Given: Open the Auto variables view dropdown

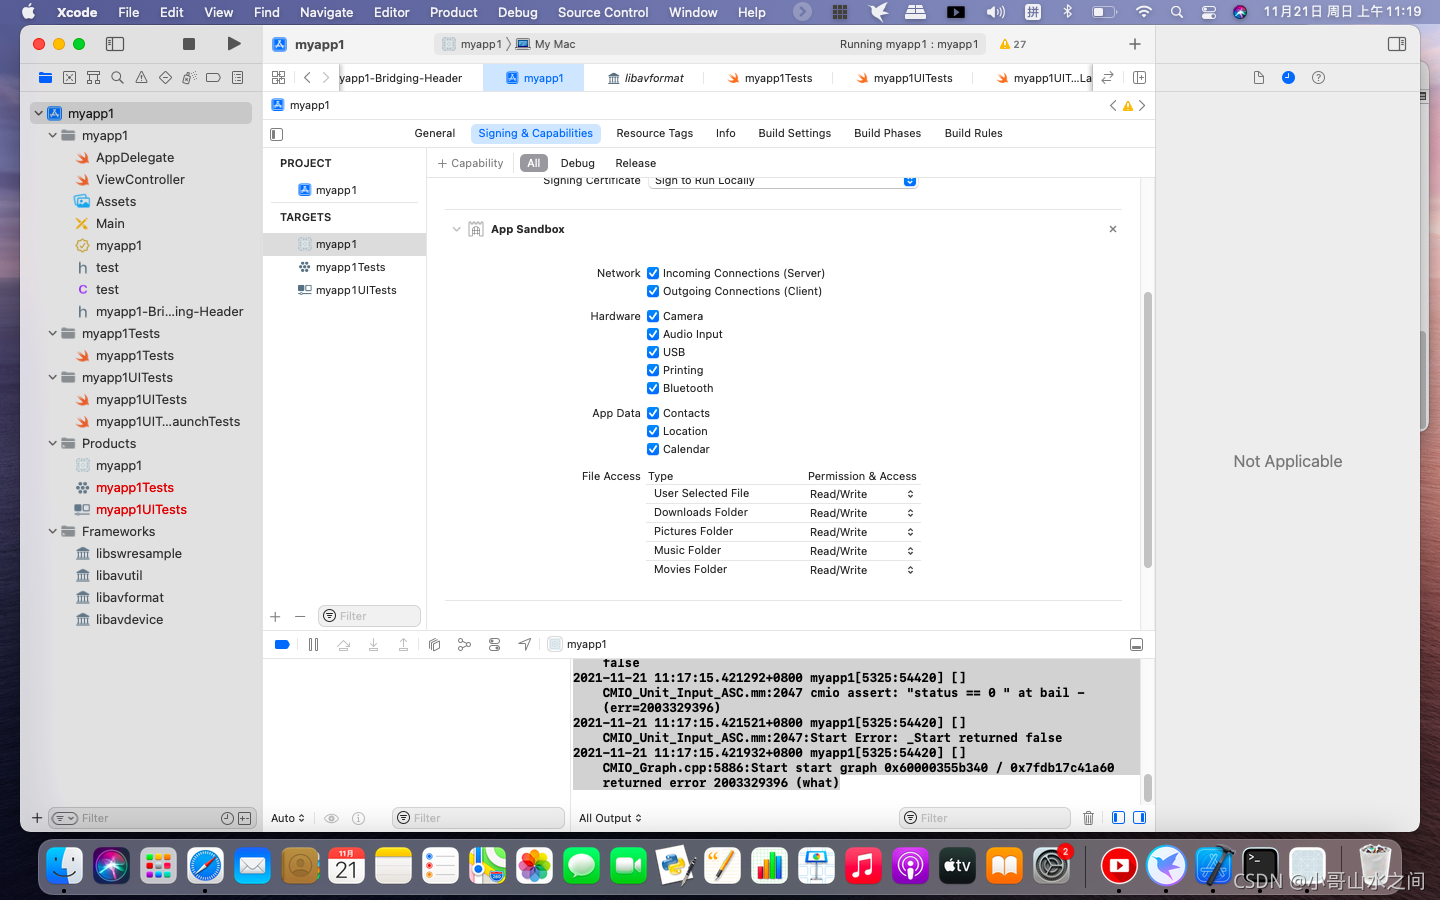Looking at the screenshot, I should coord(288,818).
